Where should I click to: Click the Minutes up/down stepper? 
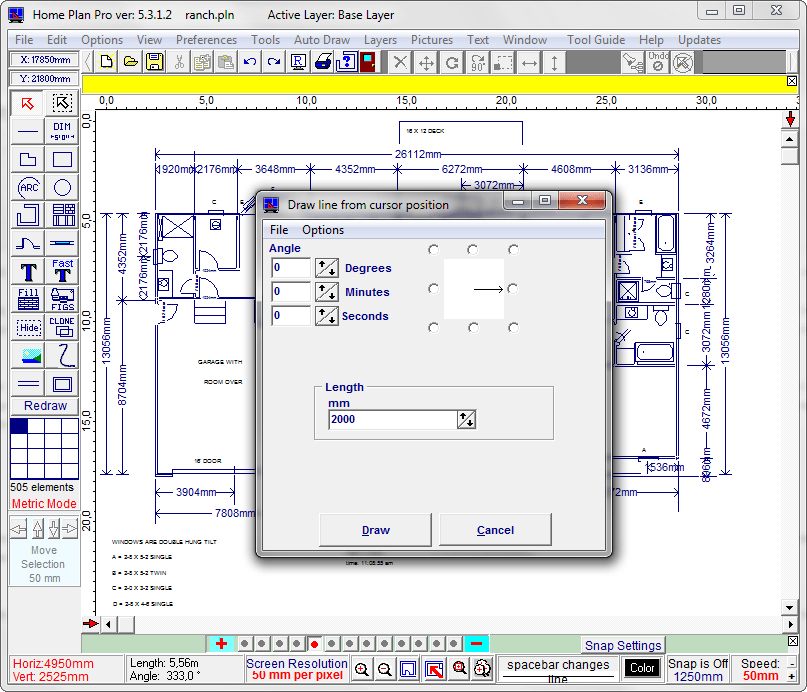tap(326, 292)
